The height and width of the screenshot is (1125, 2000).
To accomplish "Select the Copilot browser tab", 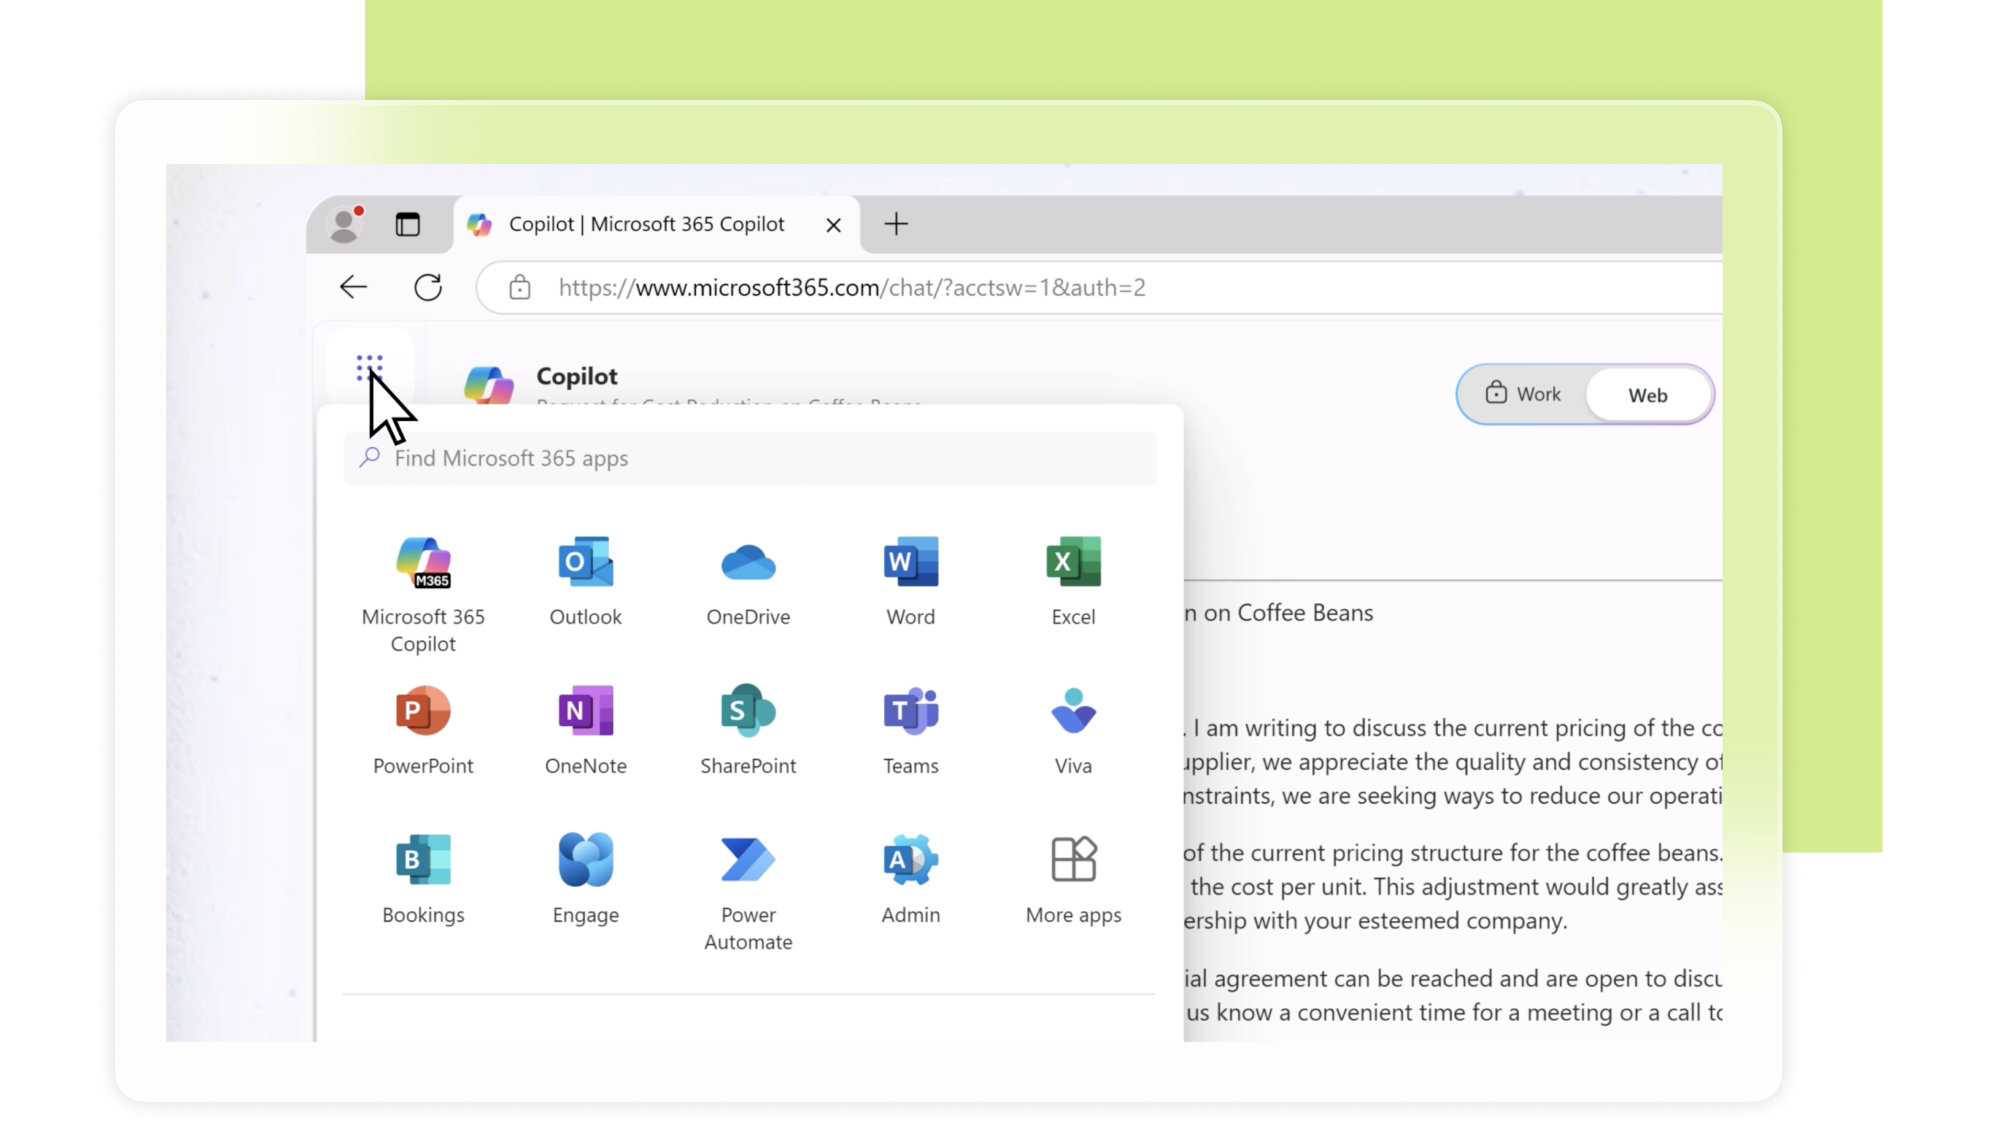I will pyautogui.click(x=646, y=224).
